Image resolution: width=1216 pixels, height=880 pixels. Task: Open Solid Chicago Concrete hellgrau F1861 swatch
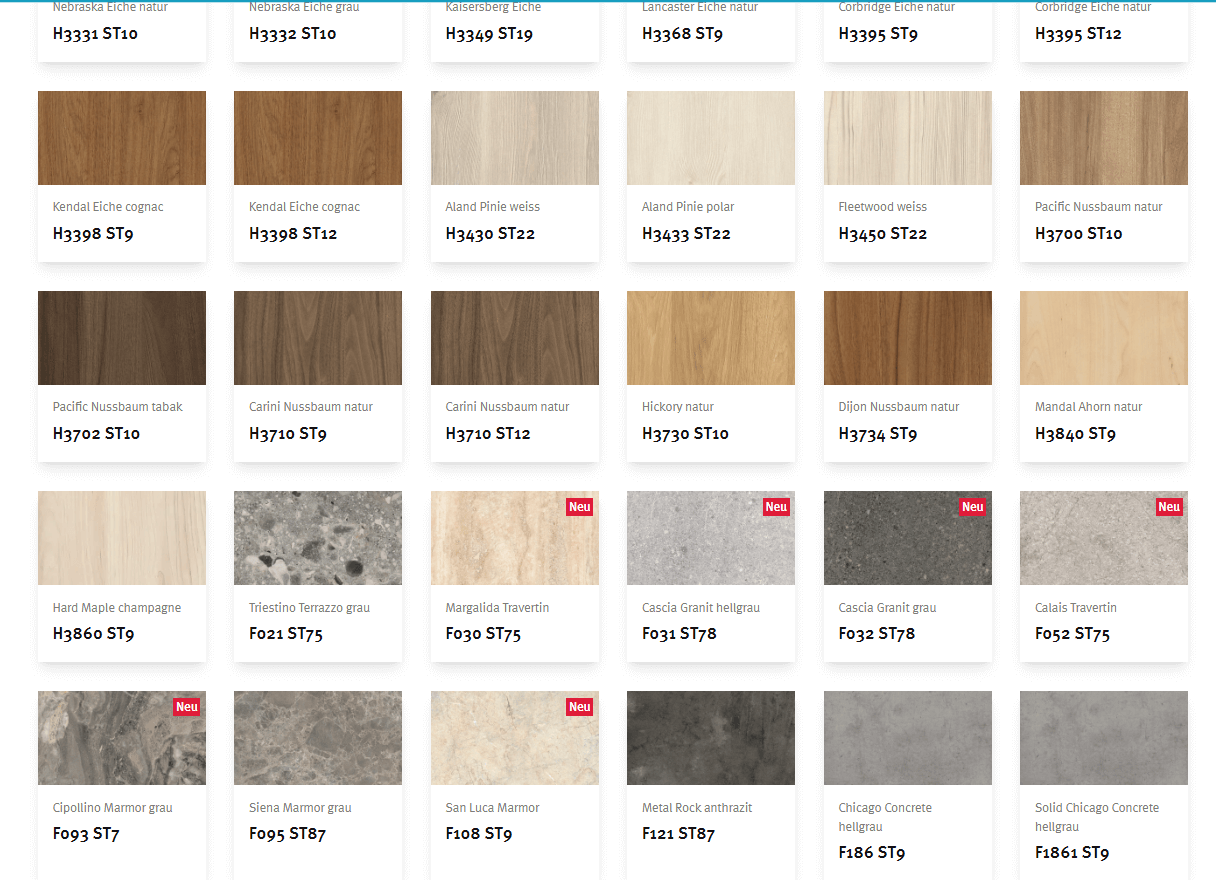click(1104, 738)
